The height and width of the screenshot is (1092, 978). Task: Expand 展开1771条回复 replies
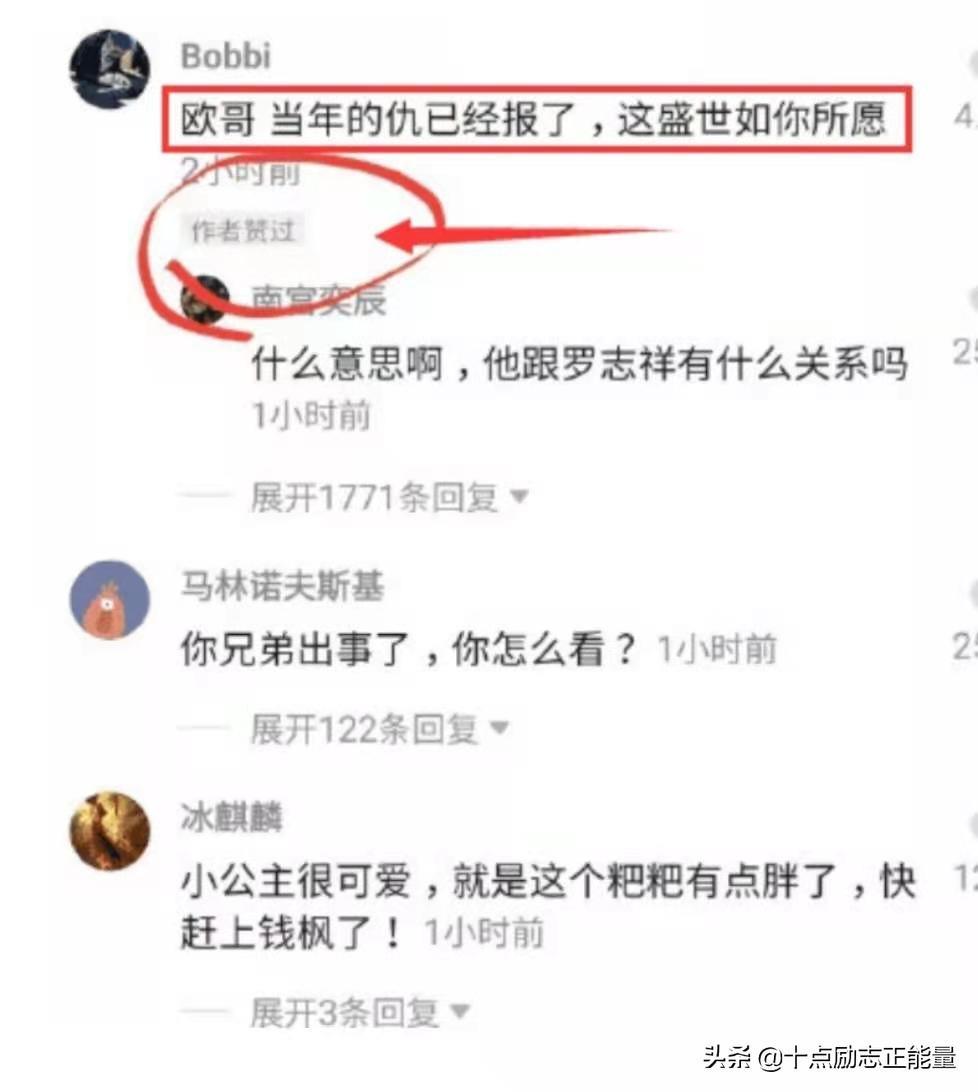pyautogui.click(x=374, y=497)
